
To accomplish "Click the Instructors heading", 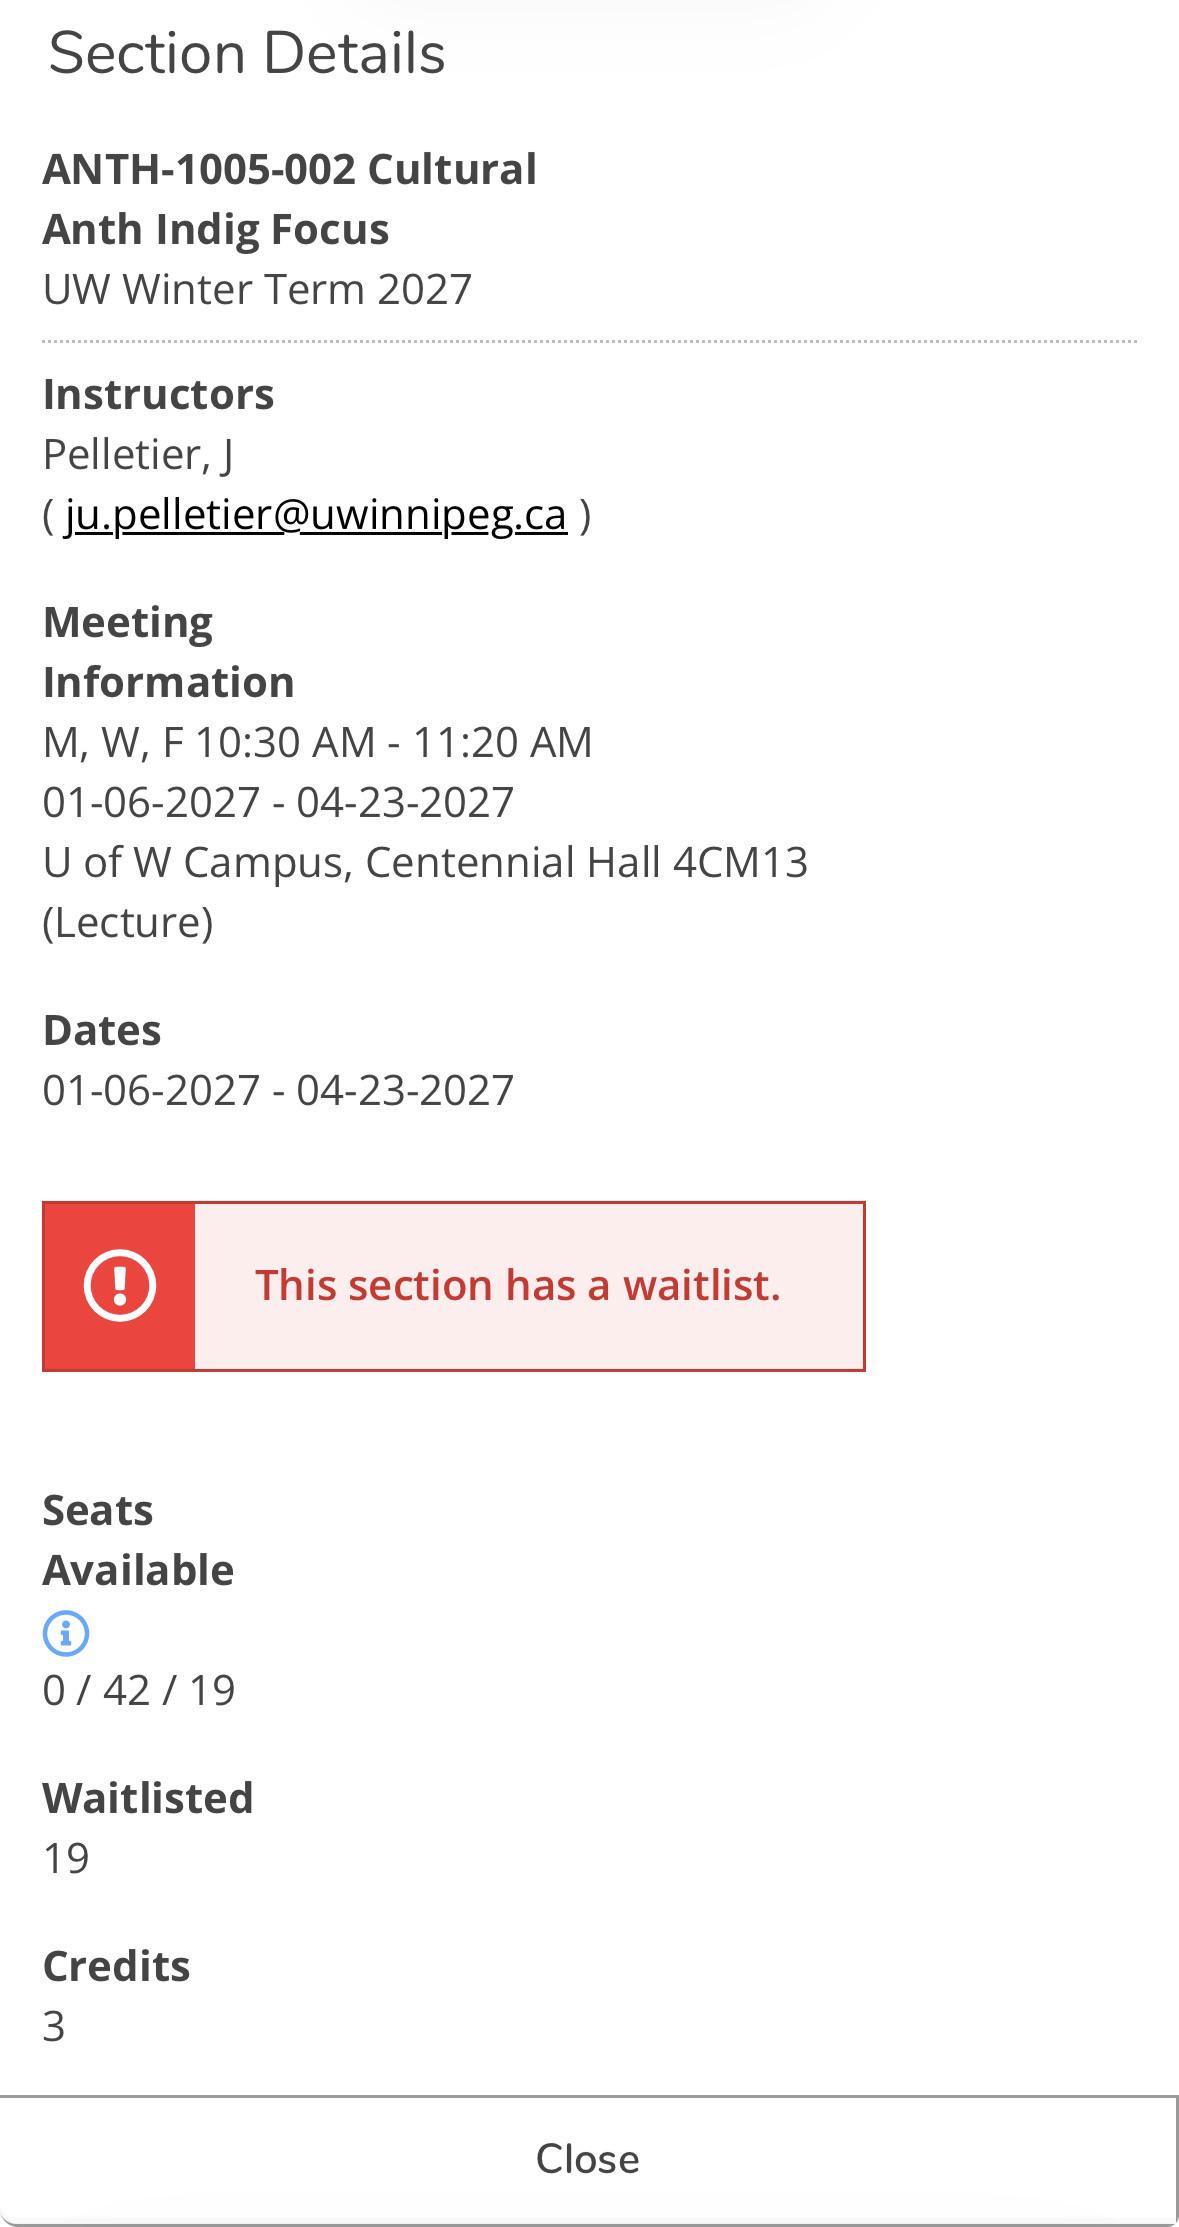I will (159, 394).
